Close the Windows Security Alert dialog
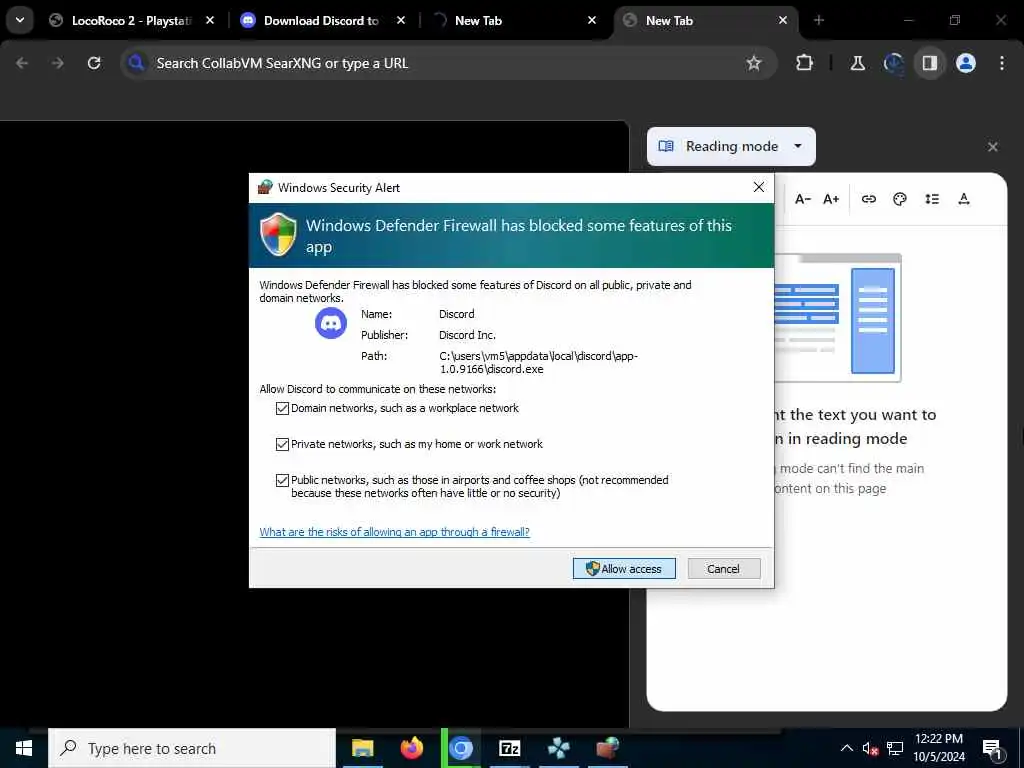Screen dimensions: 1024x768 point(758,187)
